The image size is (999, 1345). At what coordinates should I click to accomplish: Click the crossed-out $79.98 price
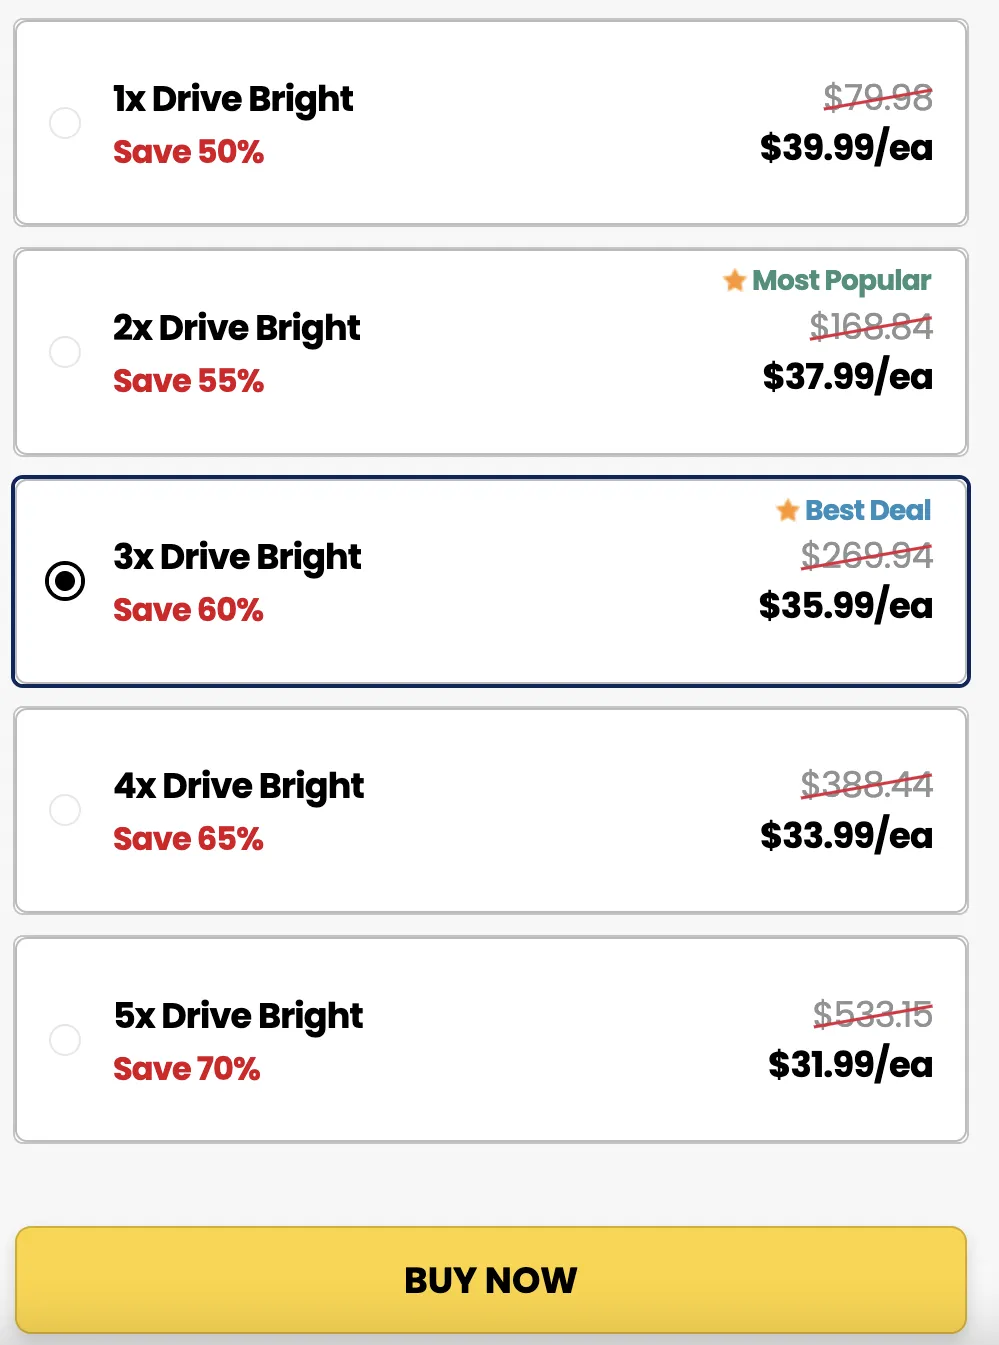(877, 98)
